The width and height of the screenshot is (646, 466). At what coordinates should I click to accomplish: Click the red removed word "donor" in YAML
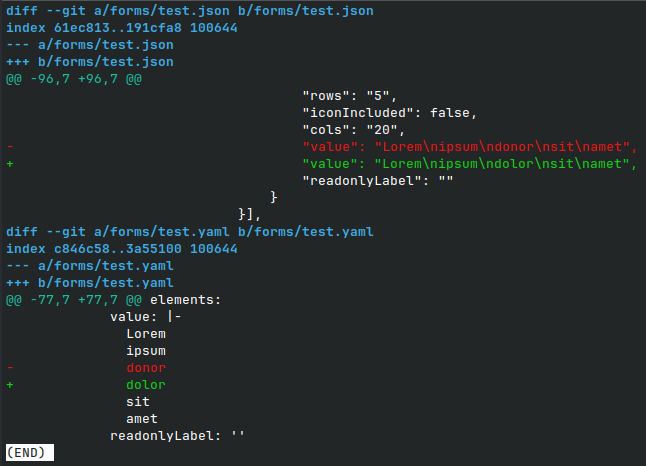tap(146, 368)
